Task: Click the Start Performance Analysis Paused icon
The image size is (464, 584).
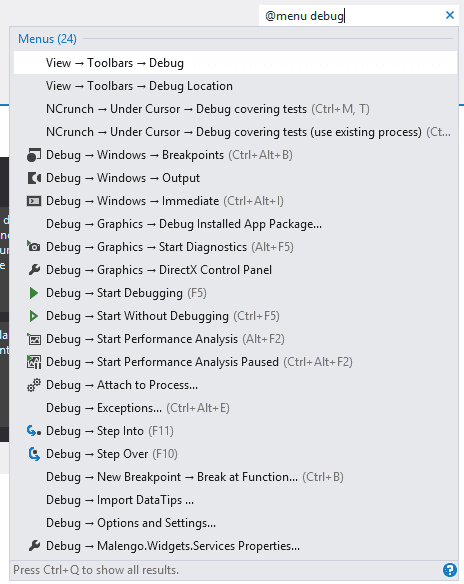Action: click(34, 362)
